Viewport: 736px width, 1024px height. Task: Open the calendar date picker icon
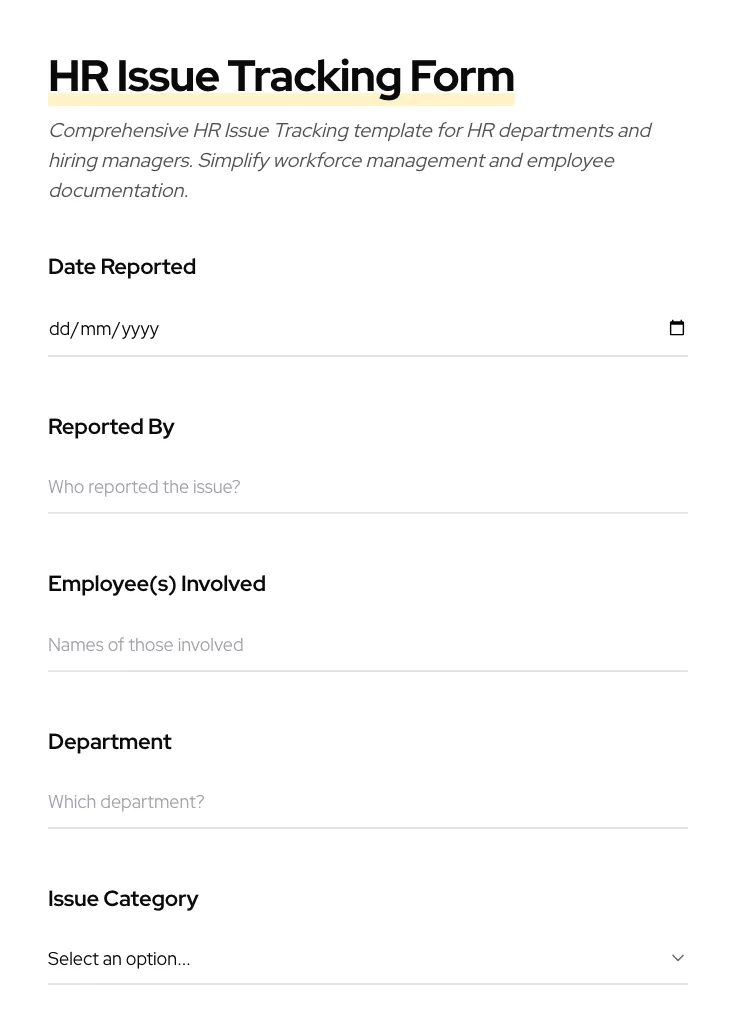677,328
